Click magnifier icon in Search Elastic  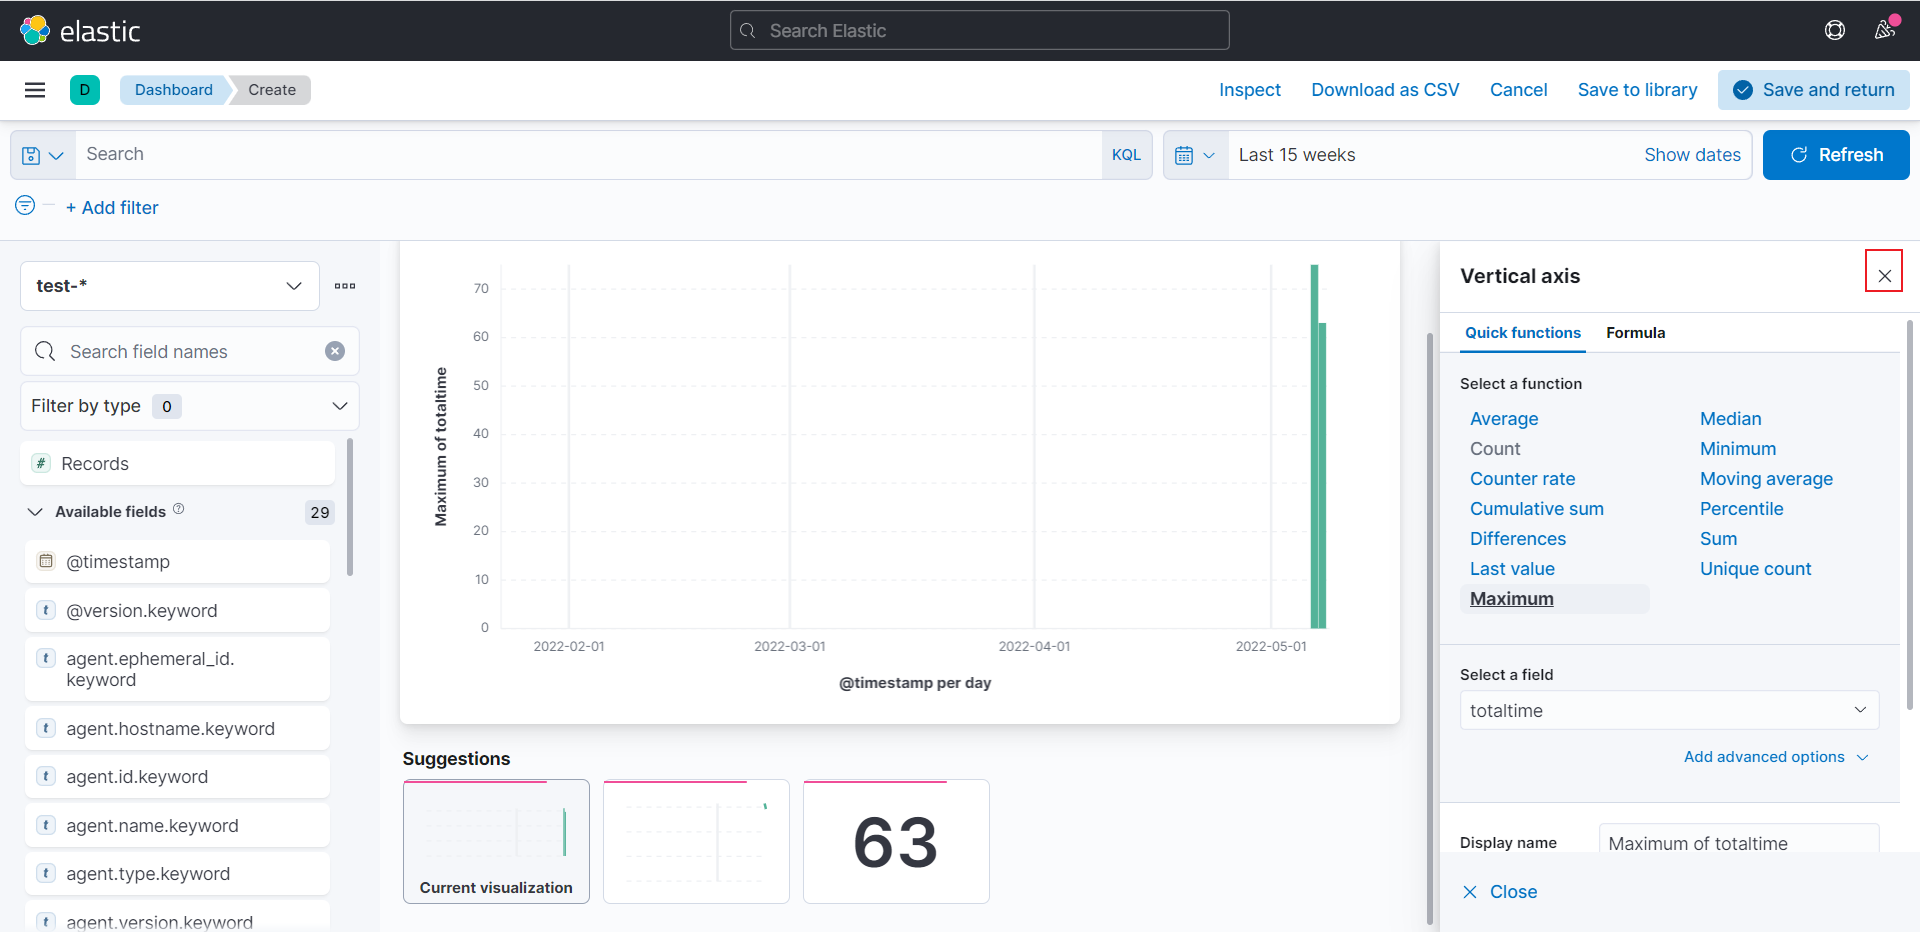coord(748,31)
